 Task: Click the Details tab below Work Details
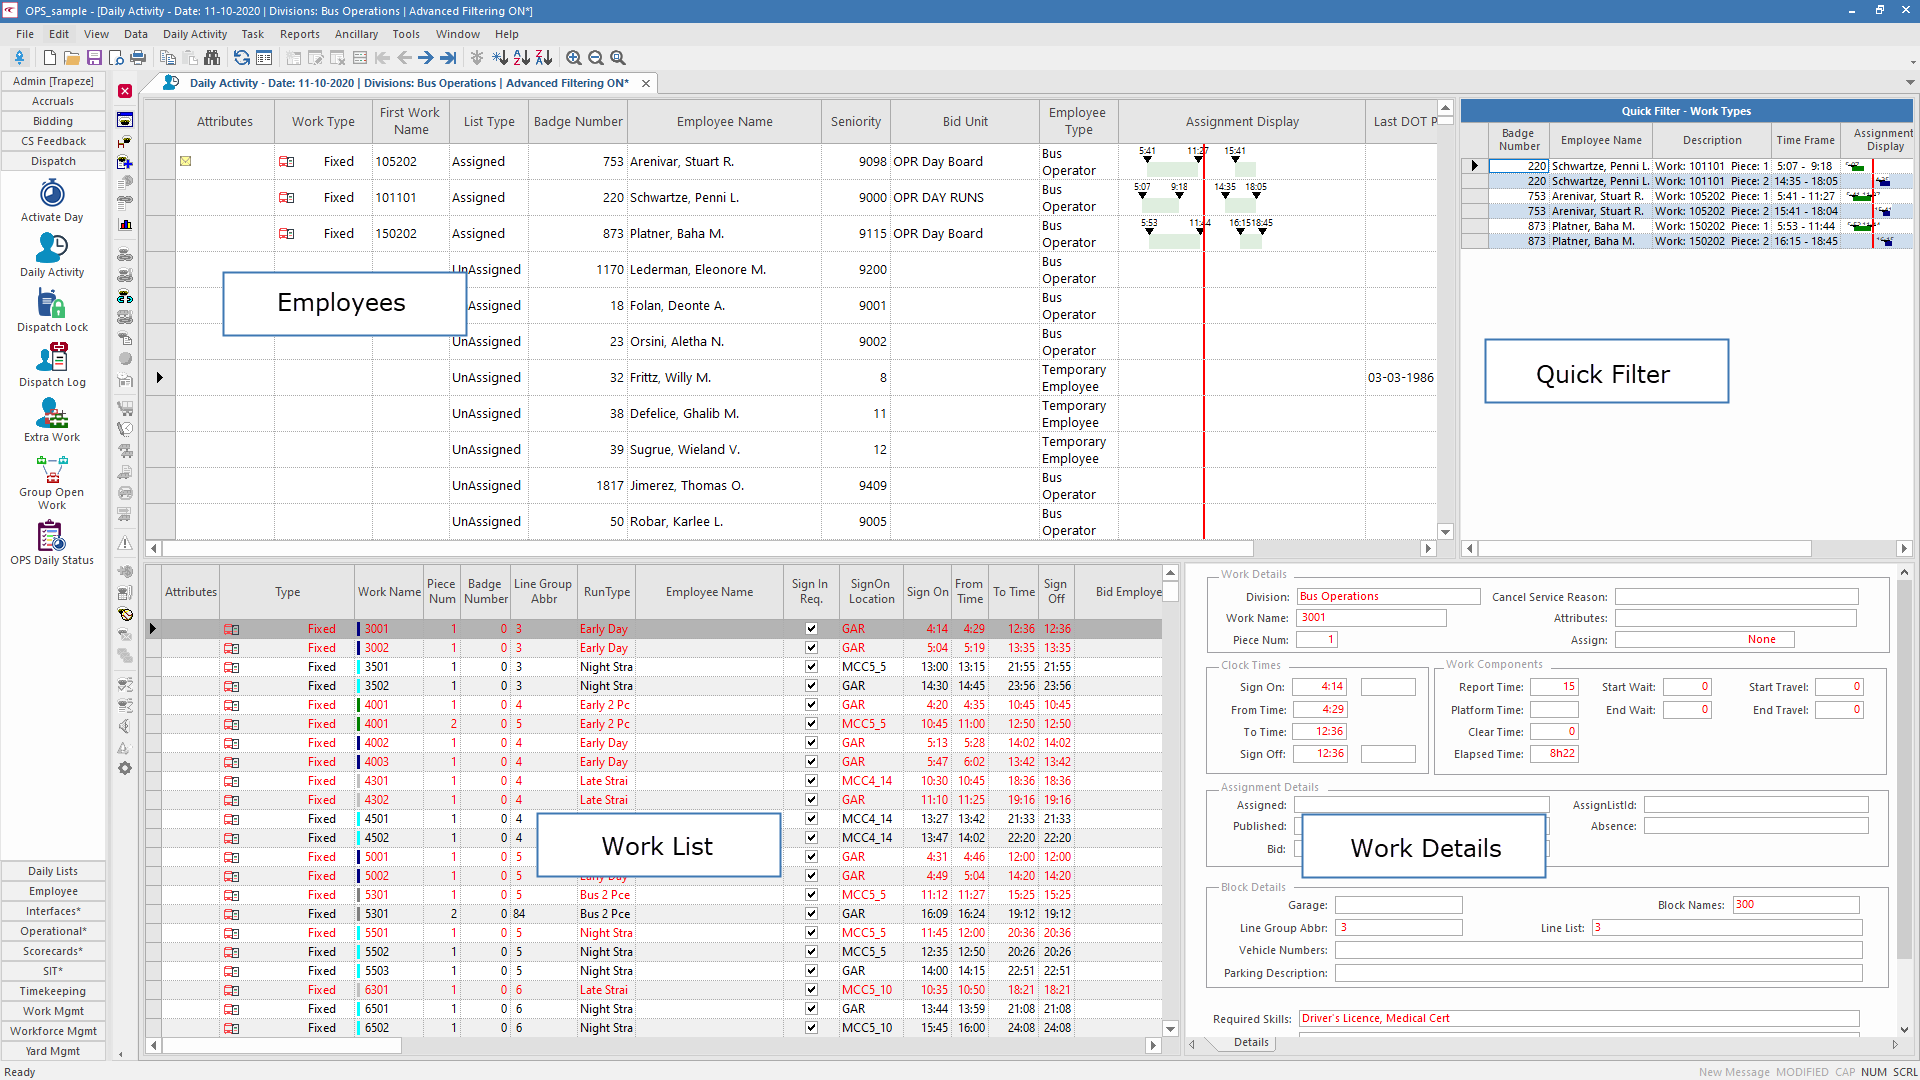click(1250, 1042)
